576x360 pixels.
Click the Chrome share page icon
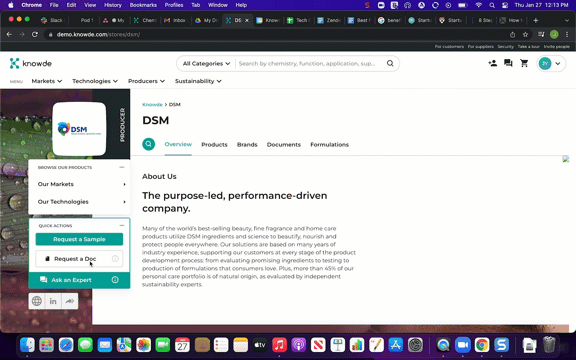tap(512, 35)
